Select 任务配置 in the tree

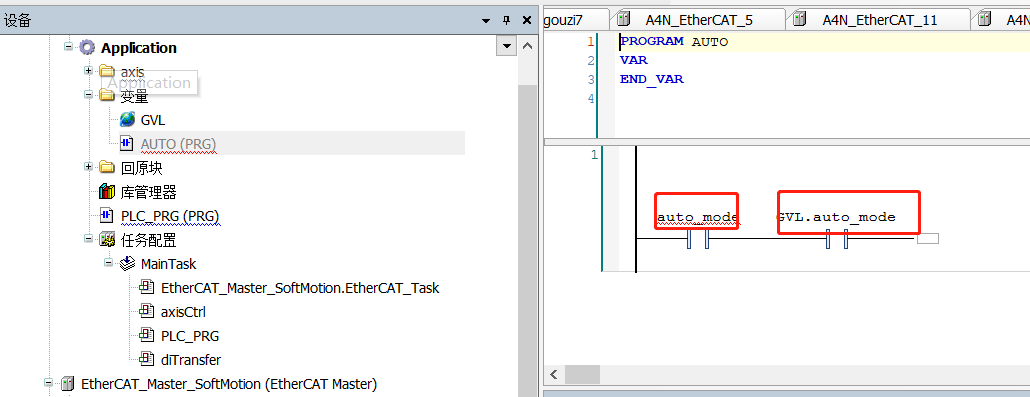point(148,240)
